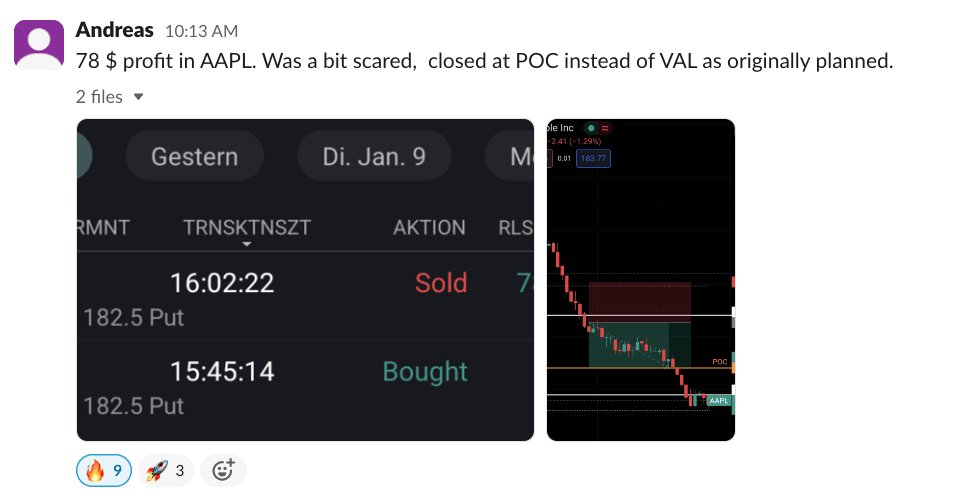Click the TRNSKTNSZT column header
This screenshot has width=976, height=496.
pyautogui.click(x=247, y=228)
